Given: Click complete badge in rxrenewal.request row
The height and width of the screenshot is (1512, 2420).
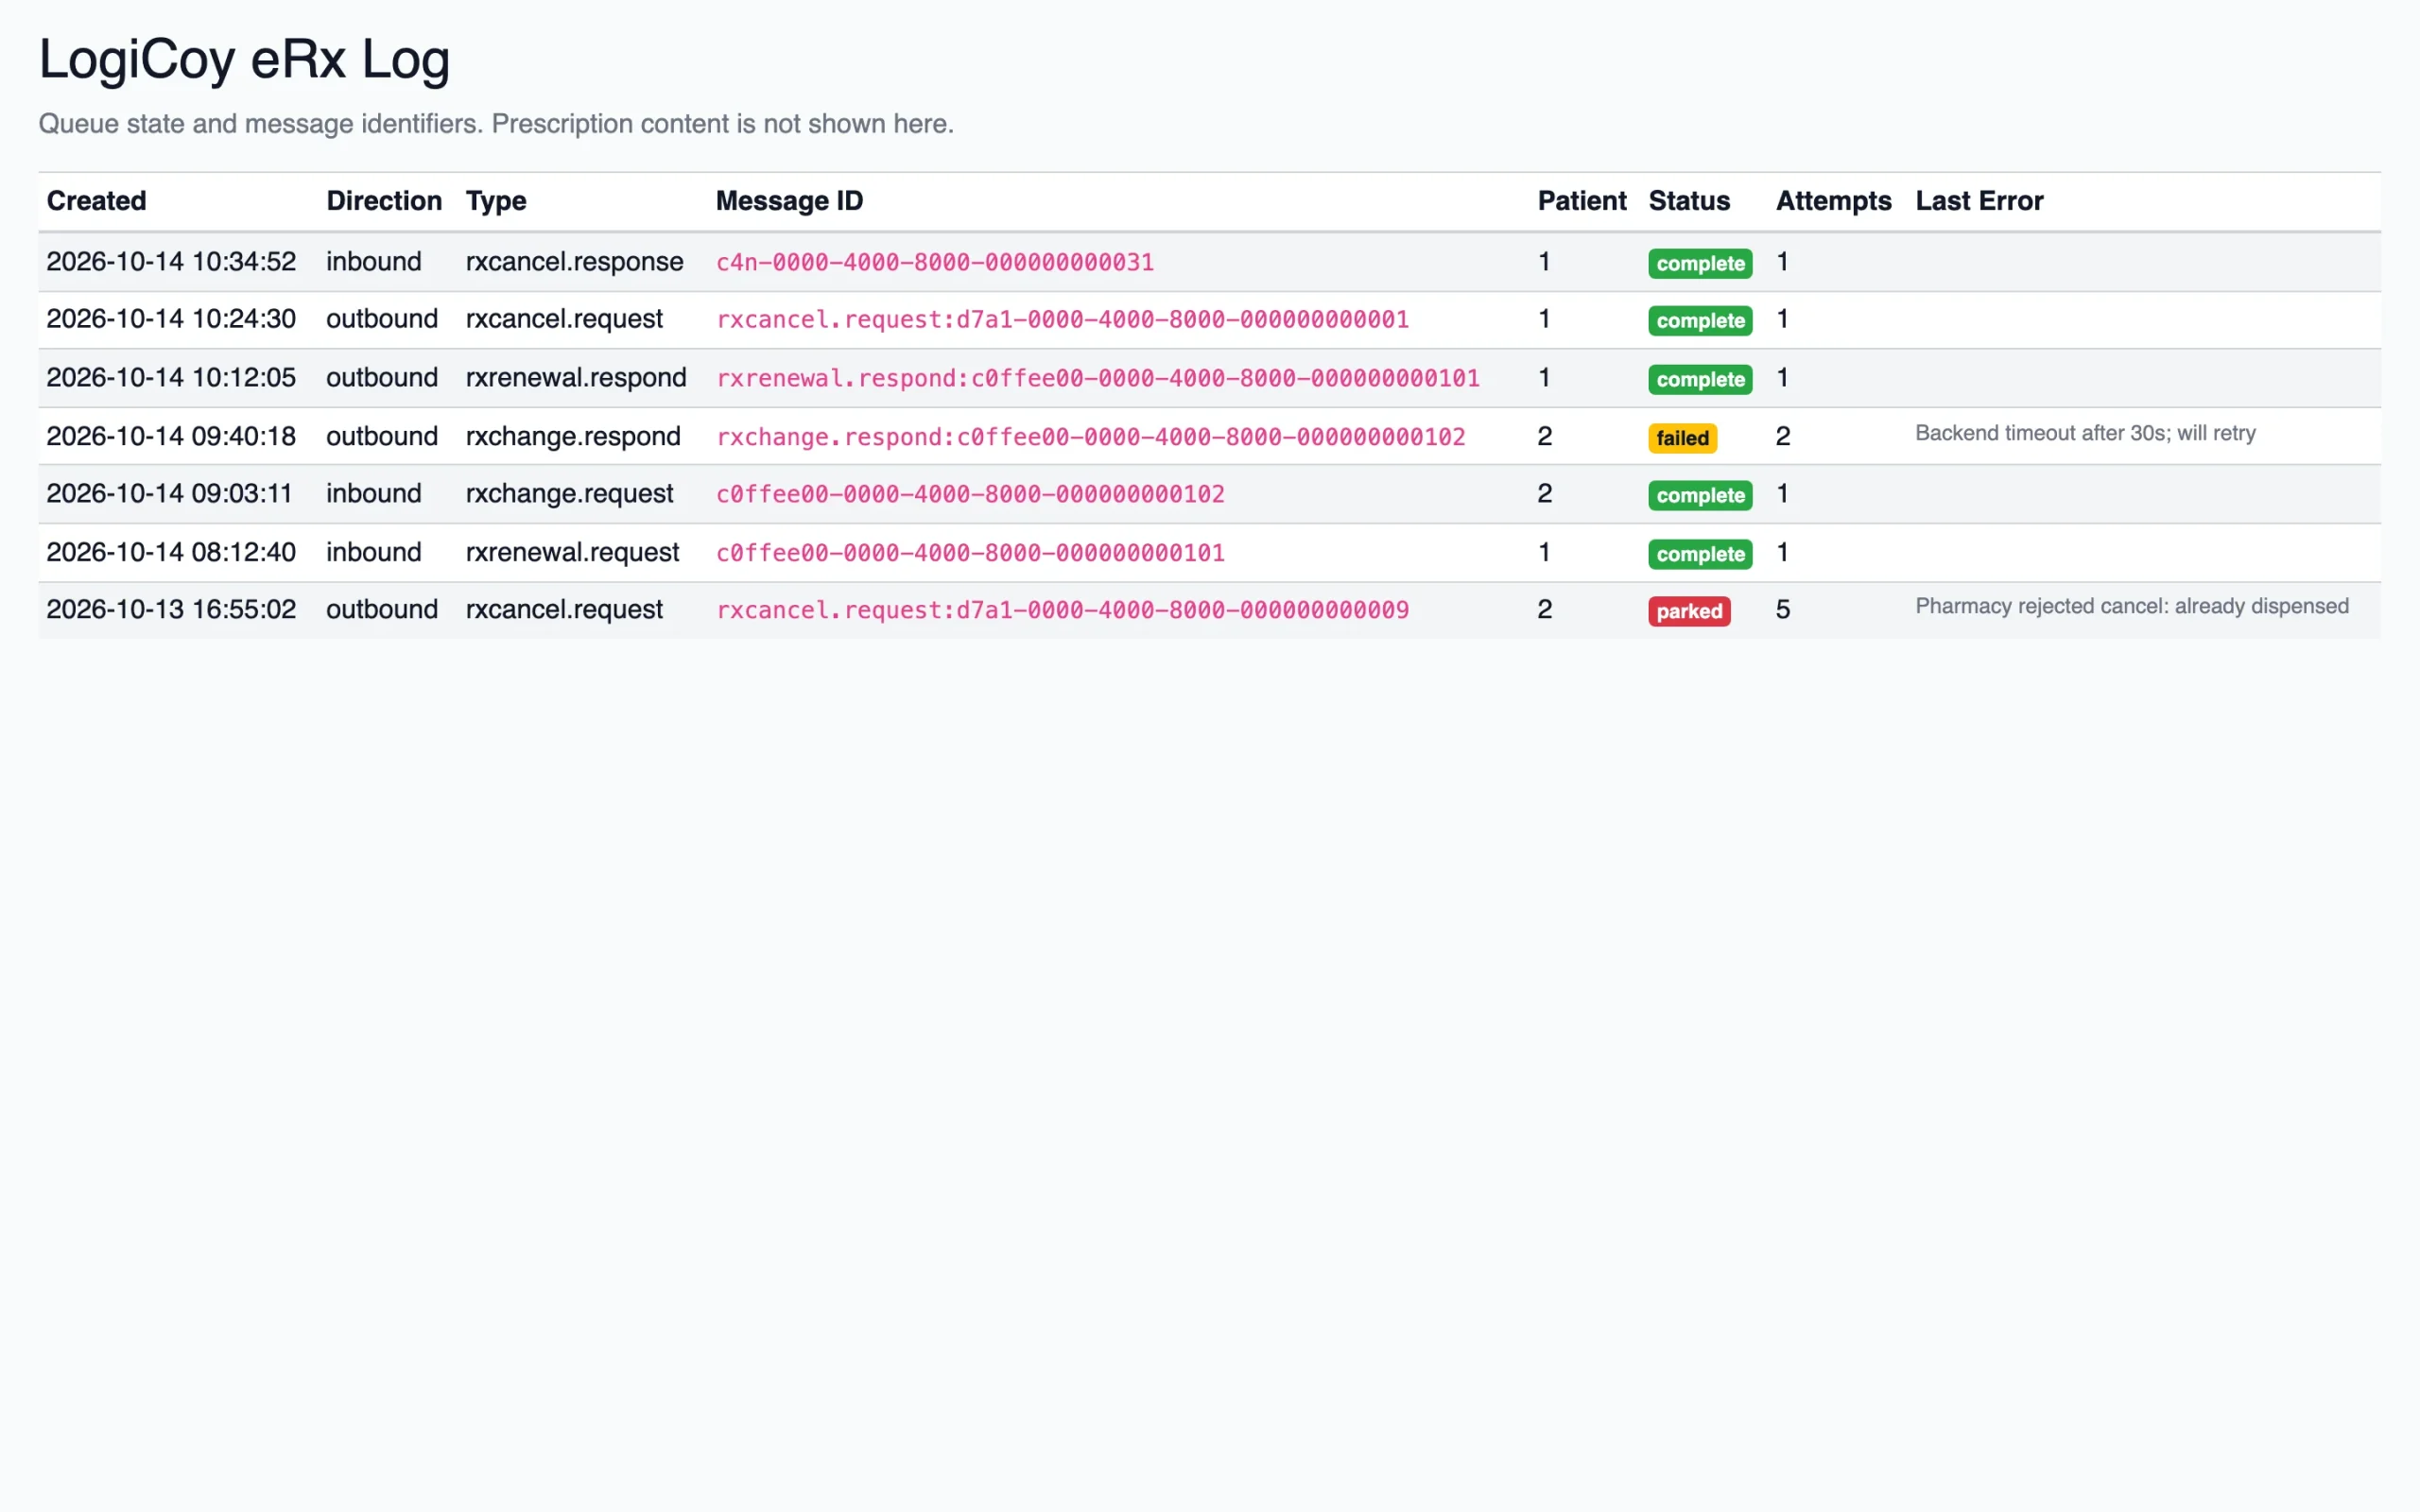Looking at the screenshot, I should [x=1700, y=554].
